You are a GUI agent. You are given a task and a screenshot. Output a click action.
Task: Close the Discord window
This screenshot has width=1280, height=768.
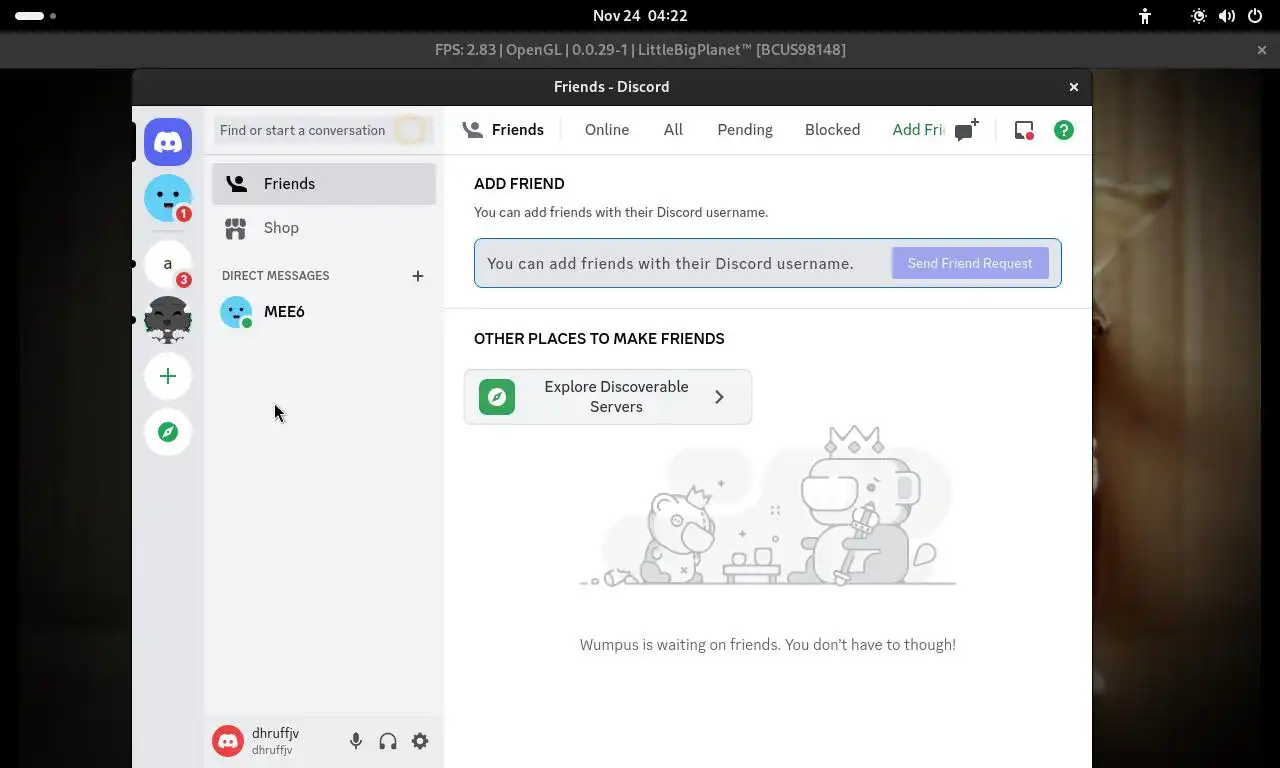[1074, 87]
